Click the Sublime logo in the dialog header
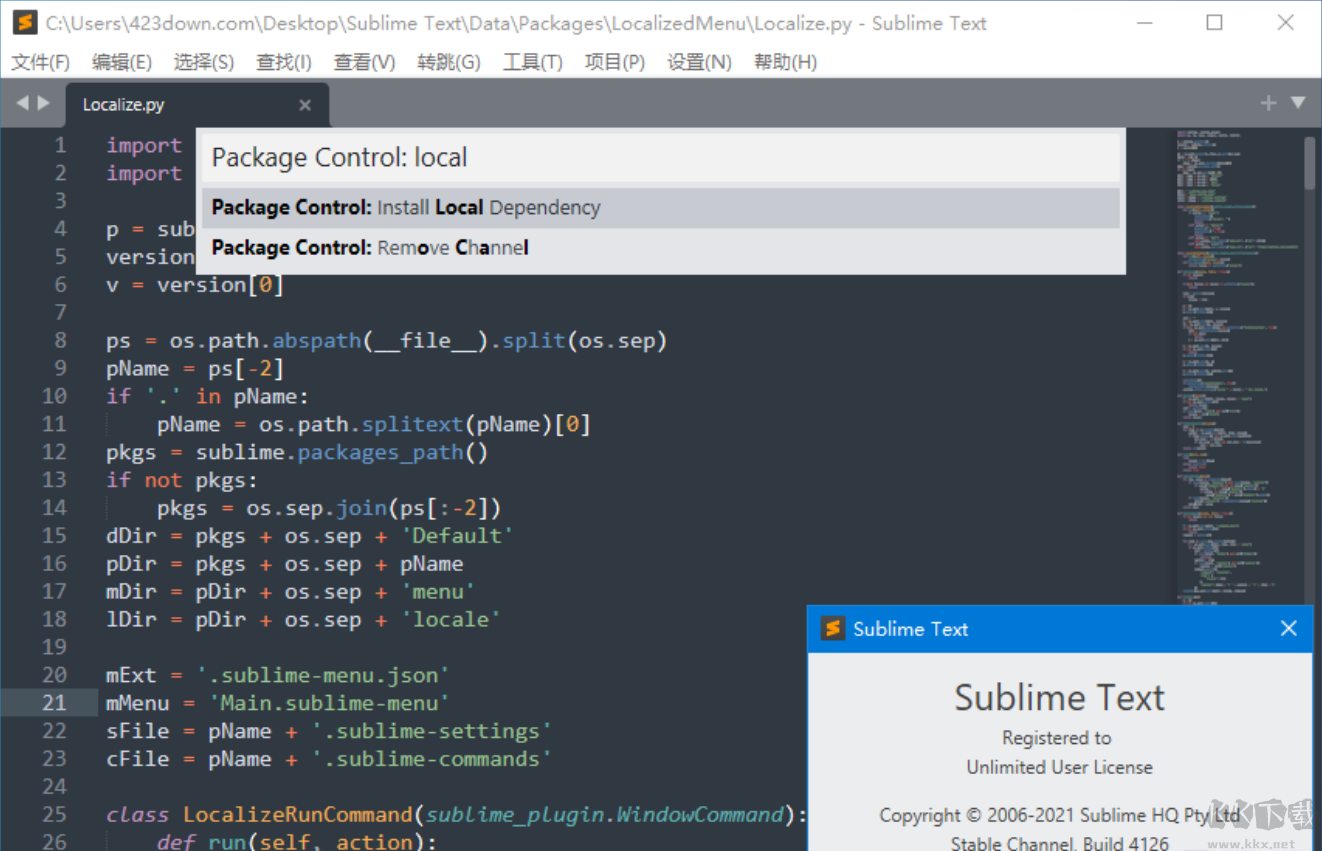The width and height of the screenshot is (1322, 851). (x=830, y=629)
